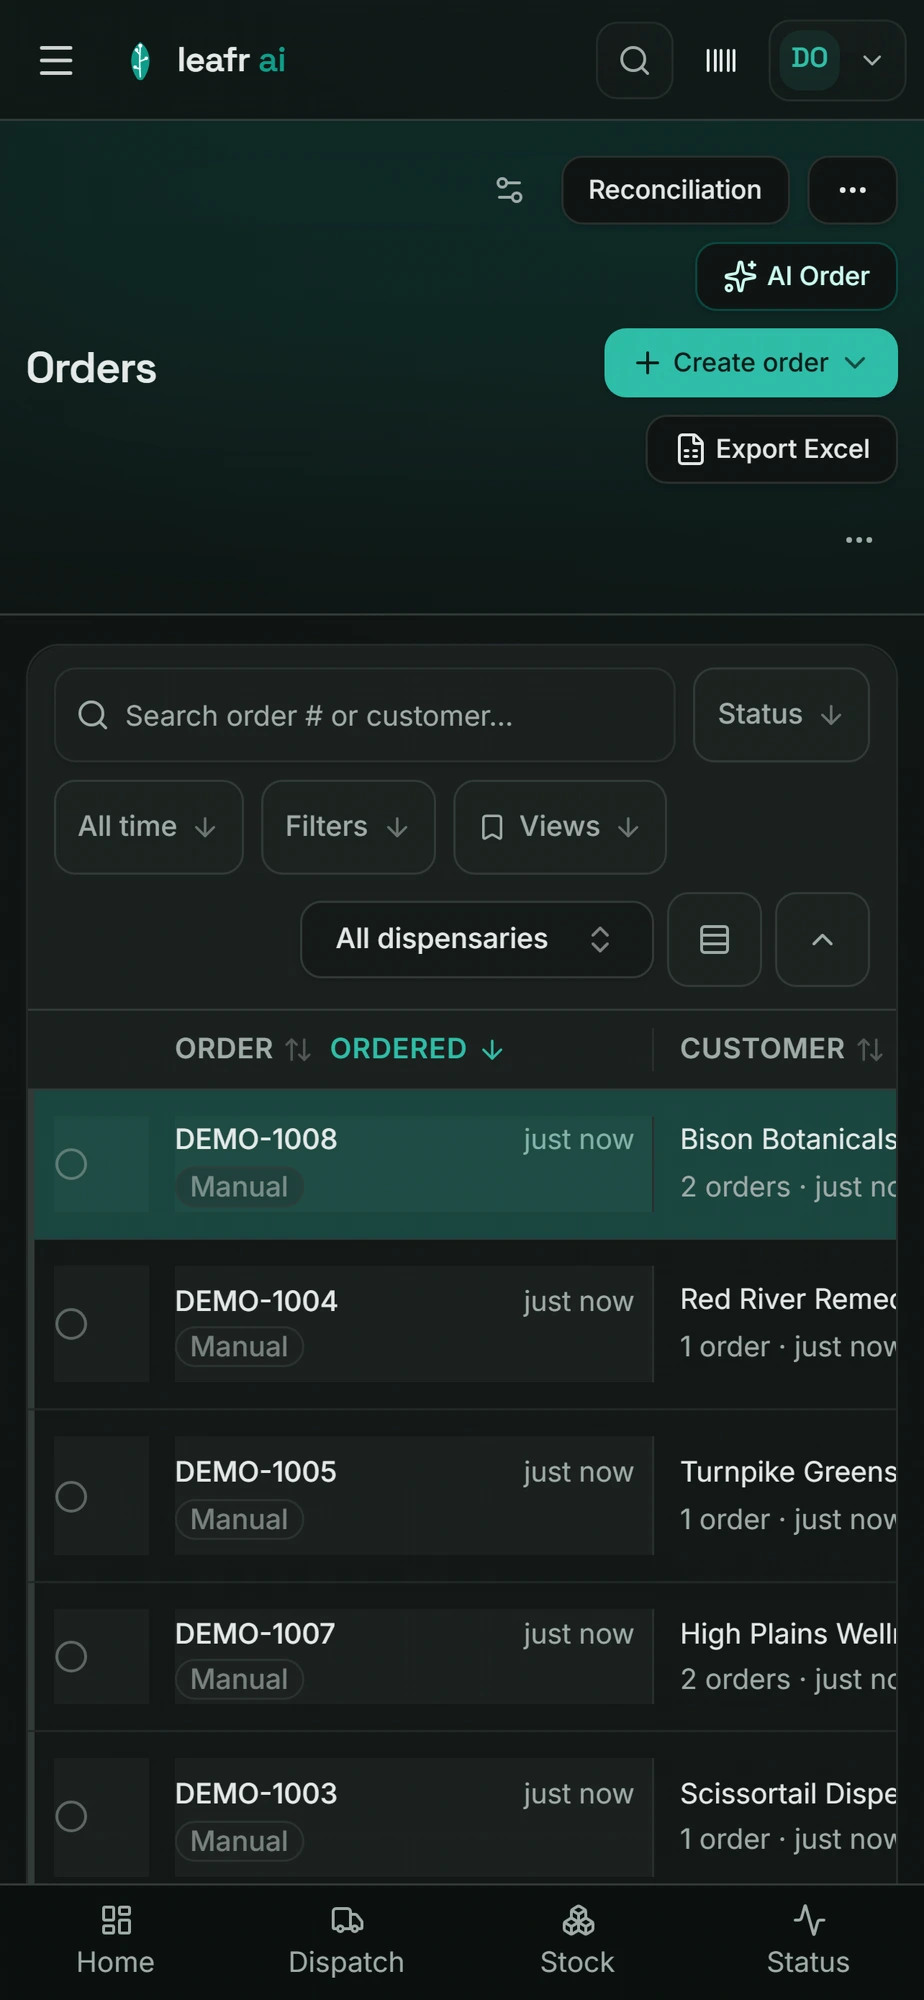This screenshot has height=2000, width=924.
Task: Open the hamburger navigation menu
Action: tap(56, 60)
